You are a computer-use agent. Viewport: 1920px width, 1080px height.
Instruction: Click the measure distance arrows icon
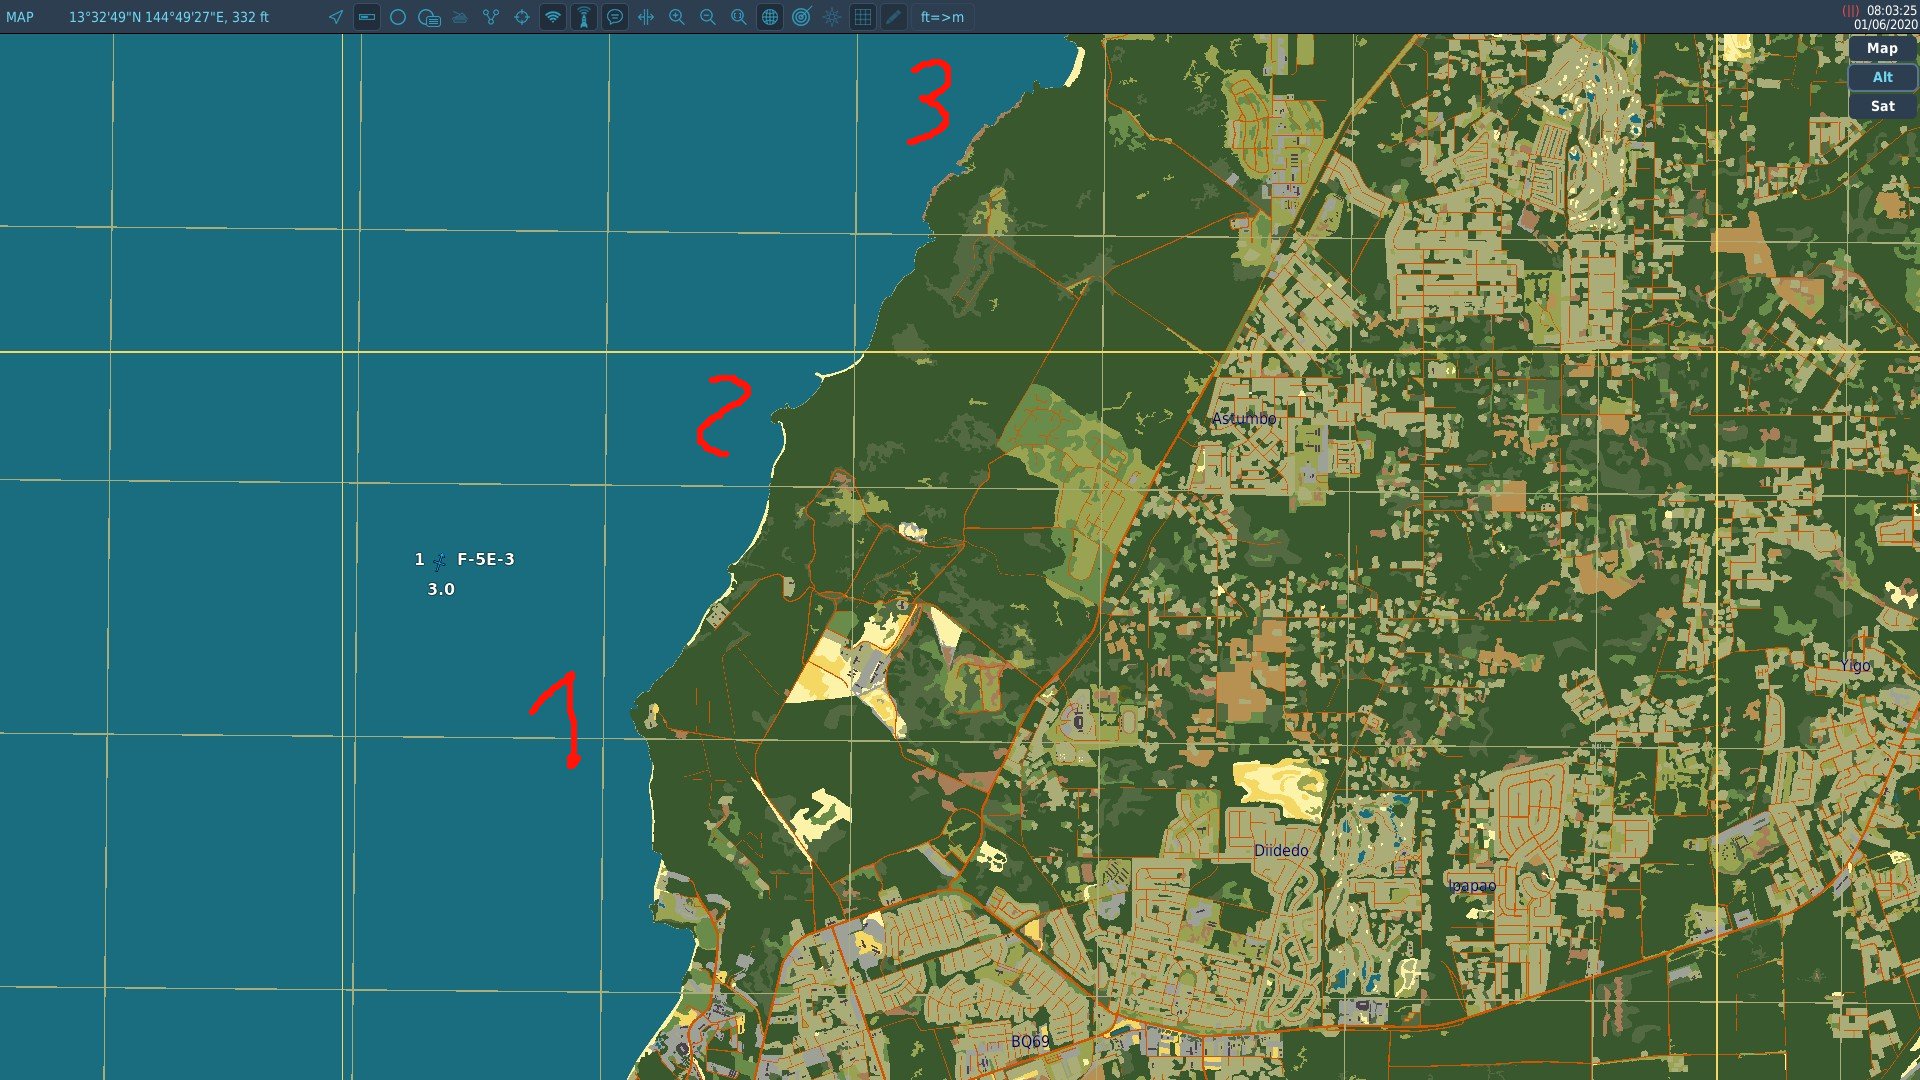646,17
